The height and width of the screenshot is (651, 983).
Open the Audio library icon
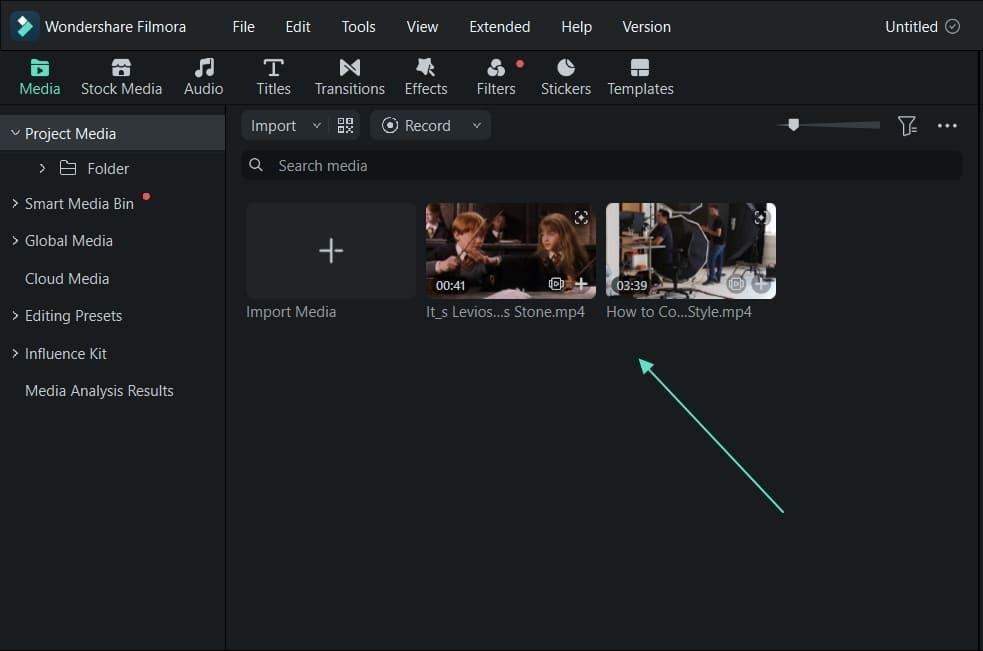point(204,67)
